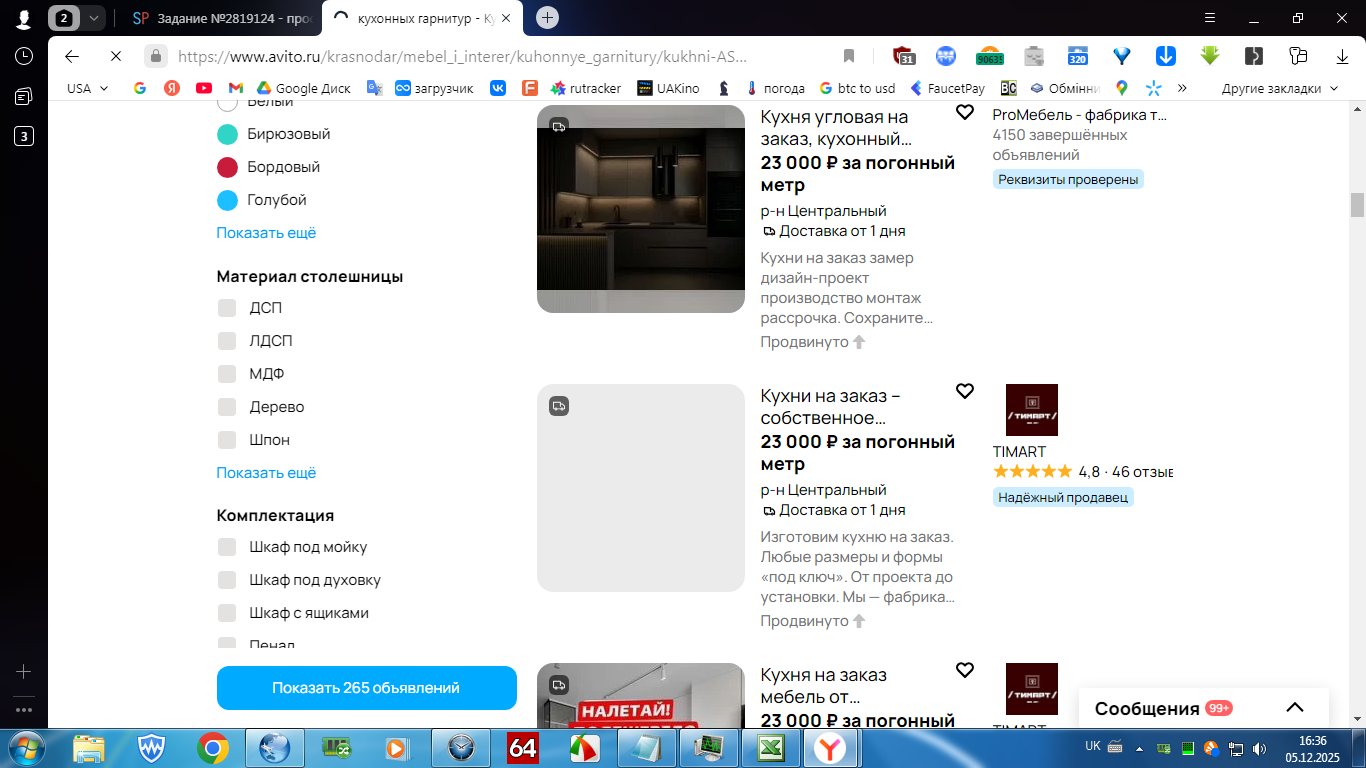Click the TIMART seller logo beside 4,8 rating
Image resolution: width=1366 pixels, height=768 pixels.
1031,410
